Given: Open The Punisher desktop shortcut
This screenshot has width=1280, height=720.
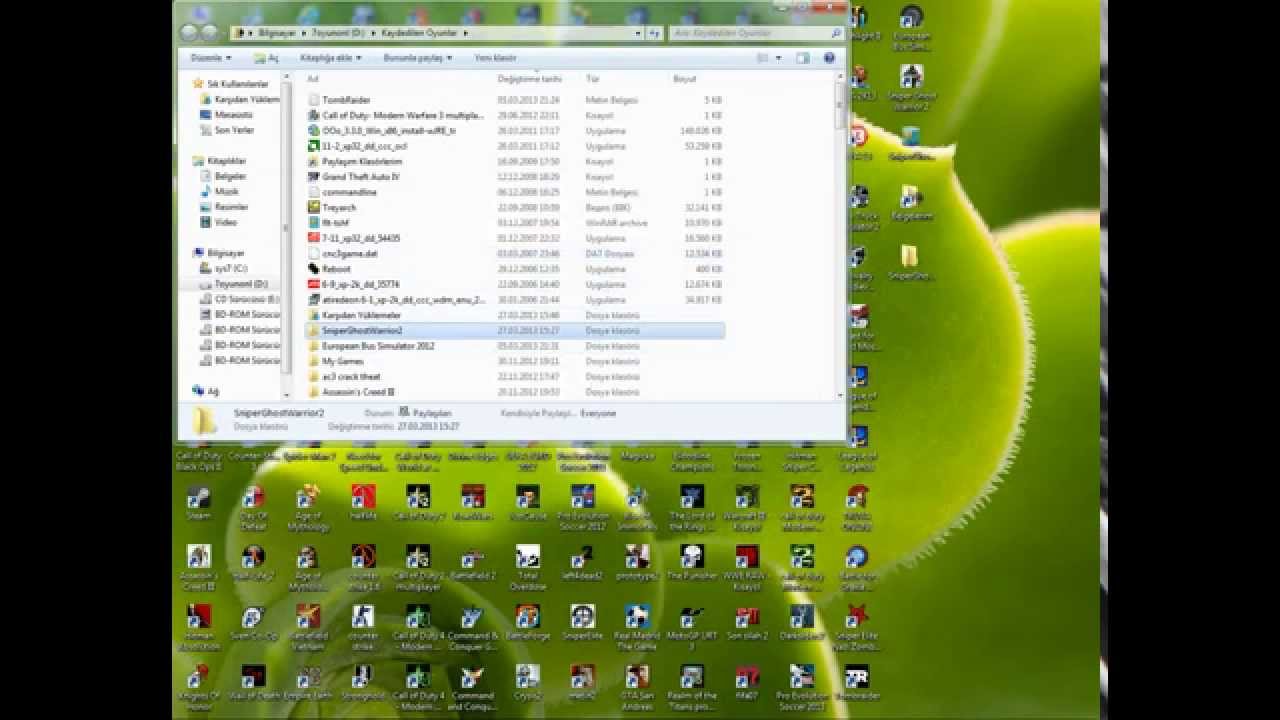Looking at the screenshot, I should pos(691,563).
